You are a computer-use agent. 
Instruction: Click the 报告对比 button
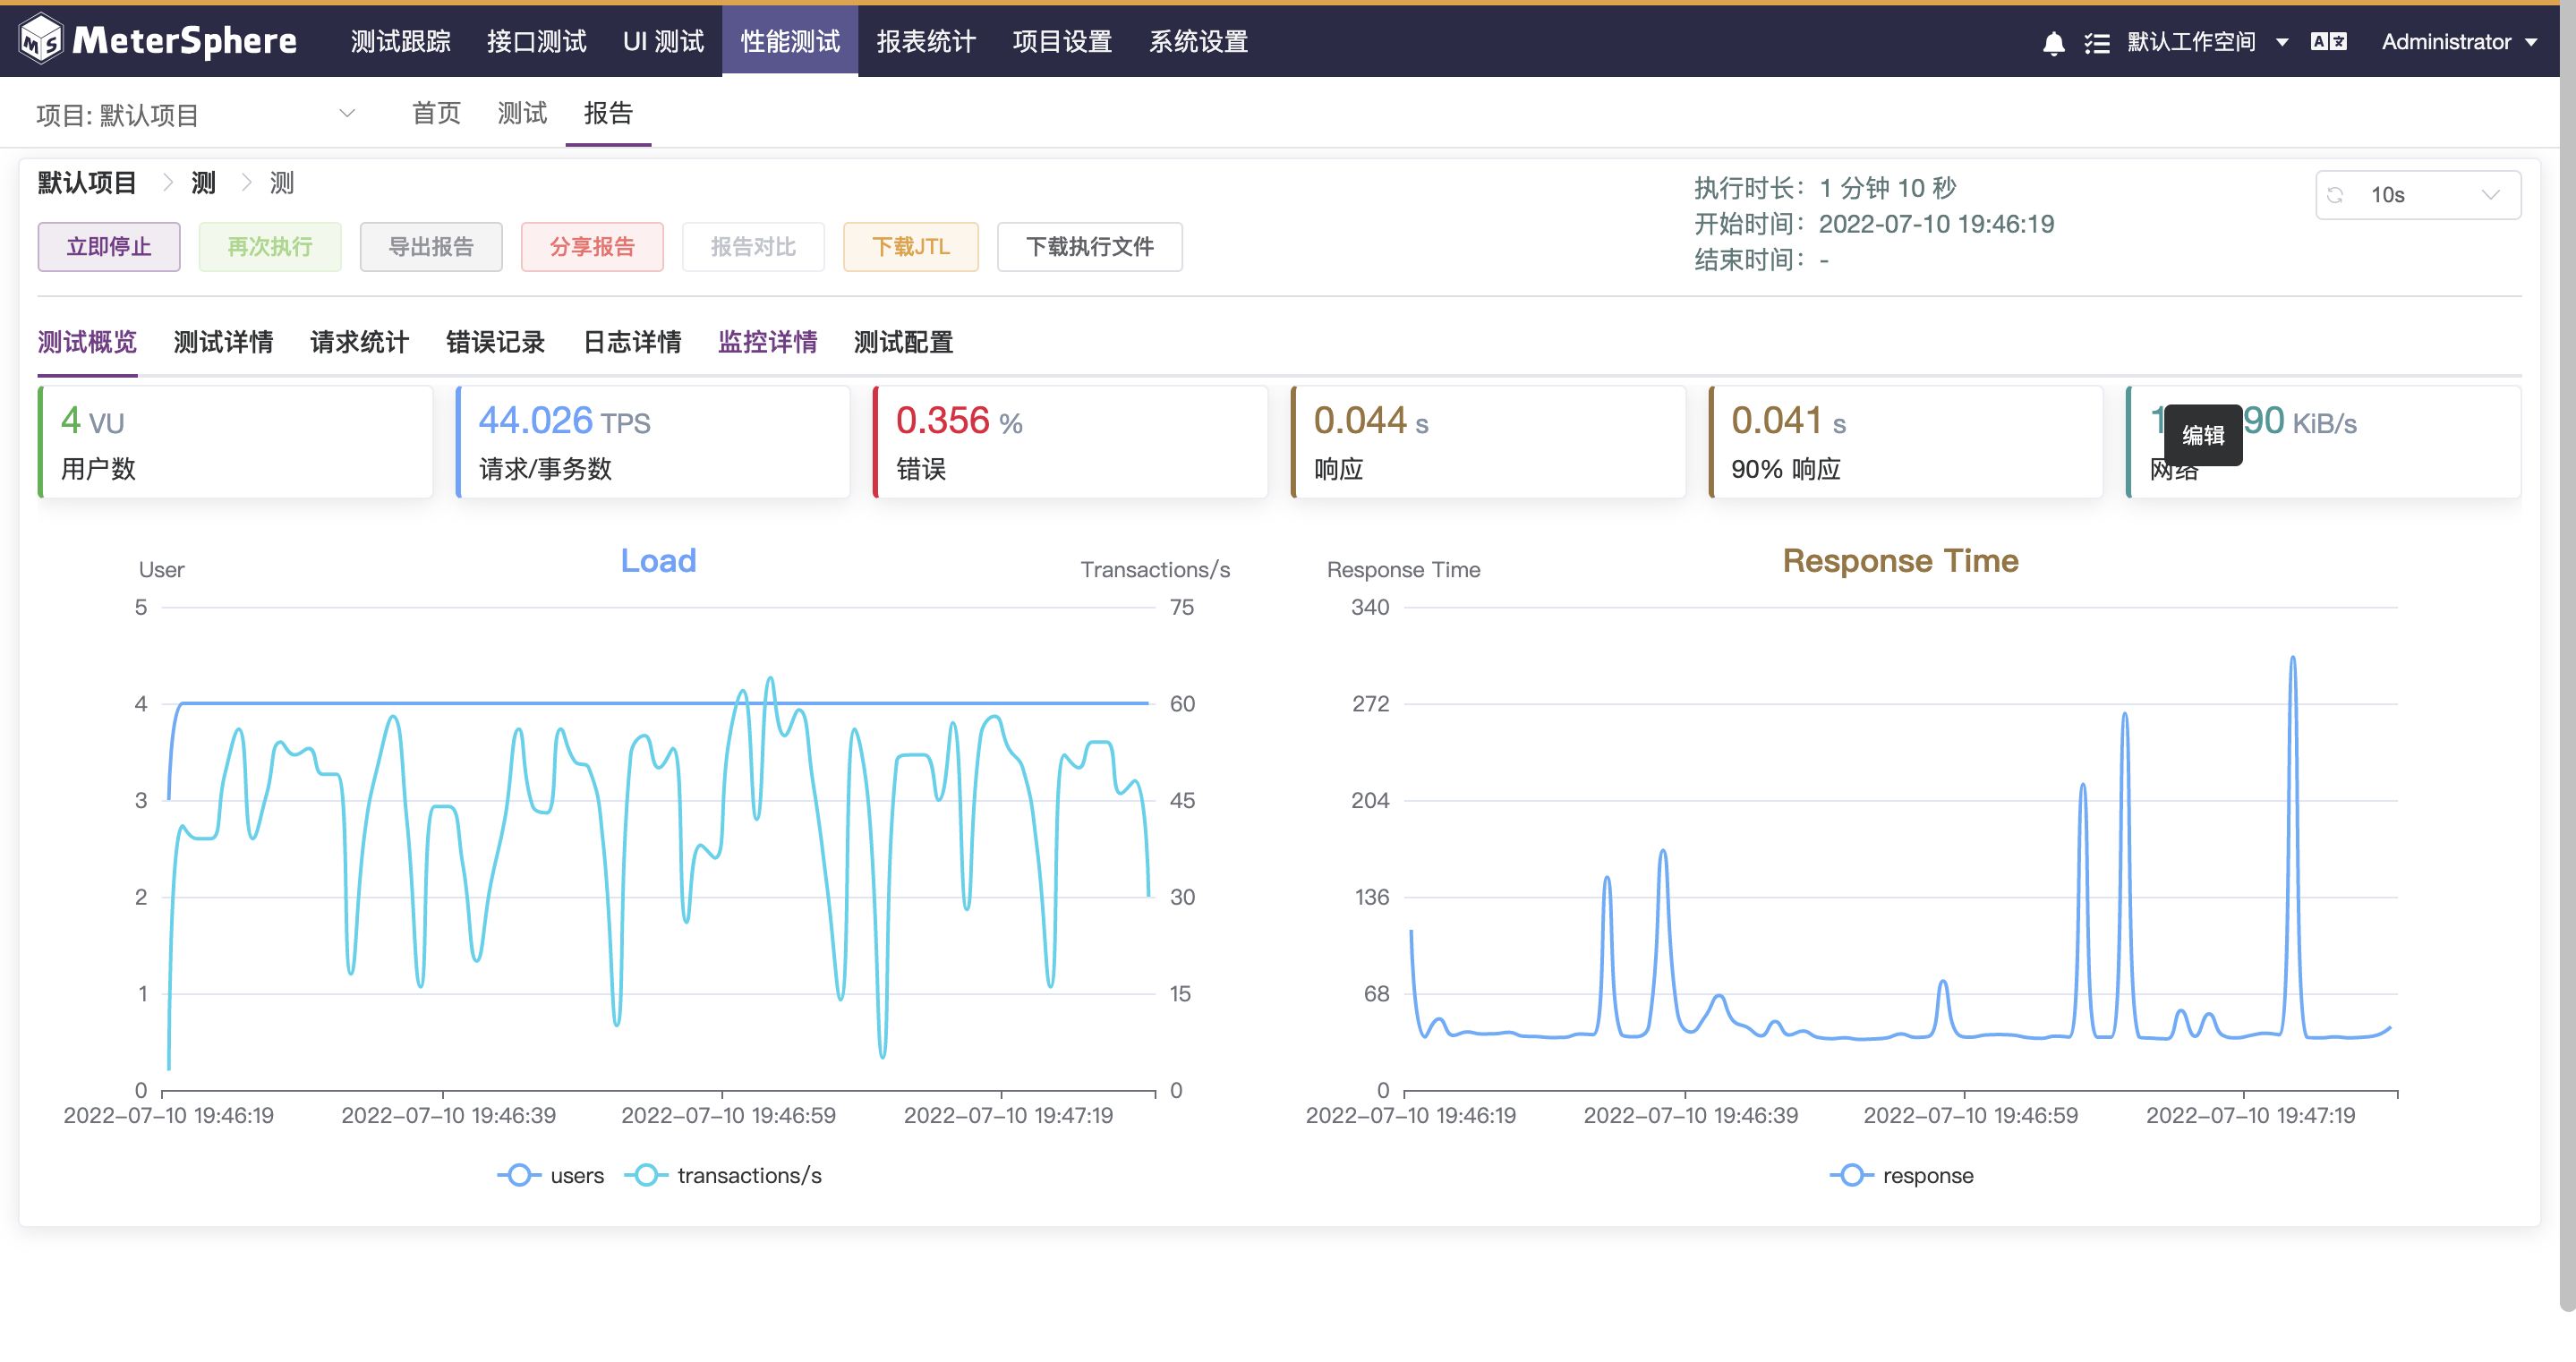[753, 247]
